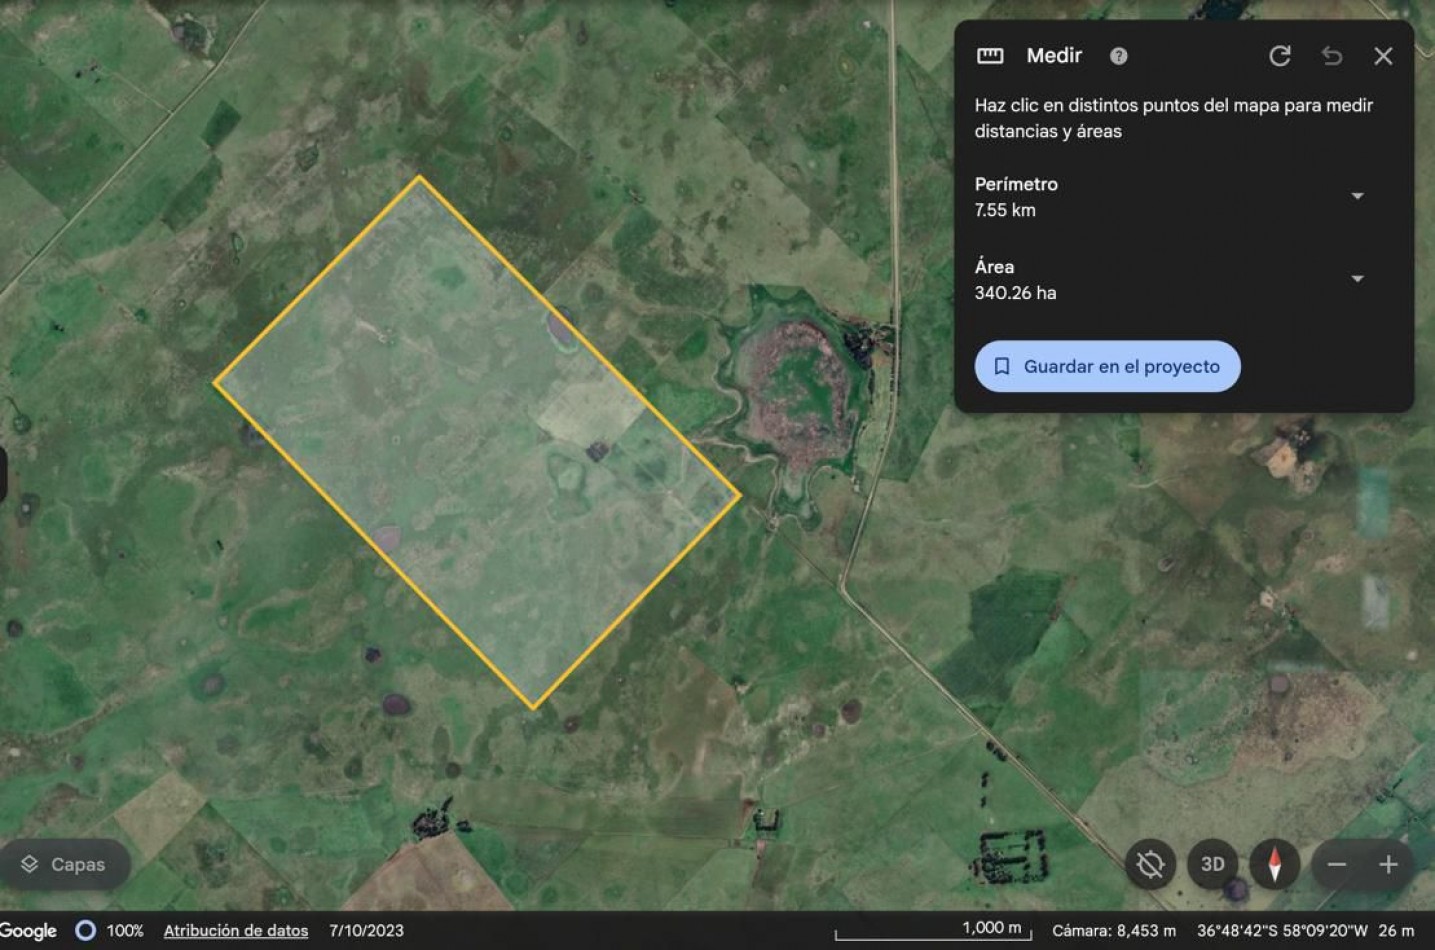Viewport: 1435px width, 950px height.
Task: Click the Google logo
Action: 28,931
